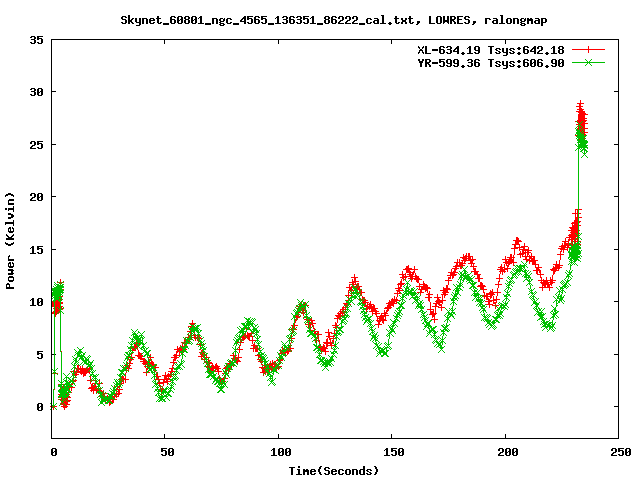Click the x-axis tick label 200
This screenshot has height=480, width=640.
pos(507,452)
